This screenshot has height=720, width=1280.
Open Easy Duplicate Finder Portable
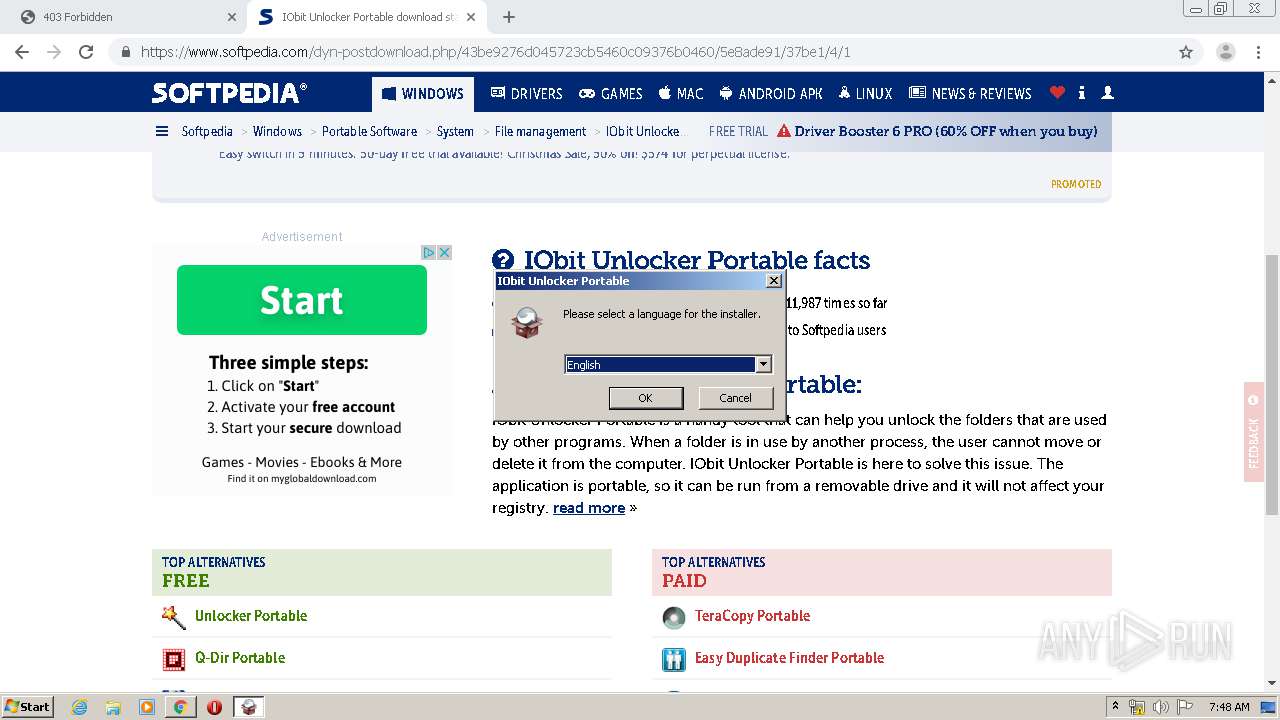click(789, 658)
